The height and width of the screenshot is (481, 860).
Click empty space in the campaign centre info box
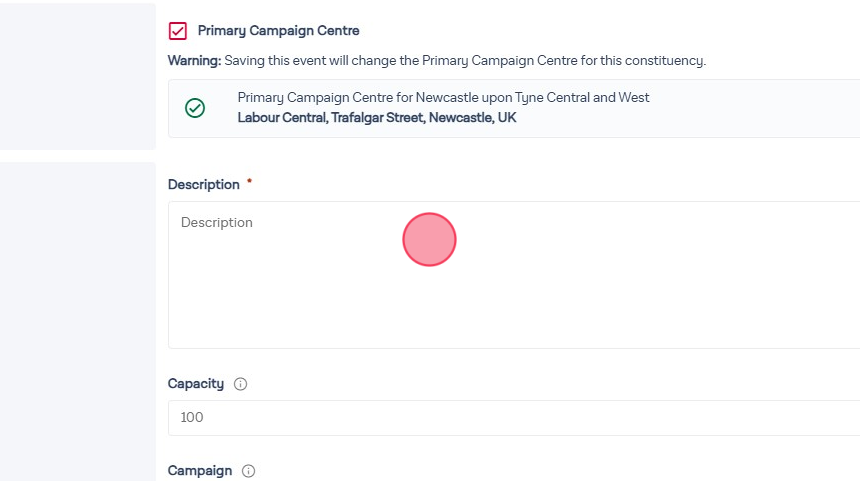click(x=720, y=108)
